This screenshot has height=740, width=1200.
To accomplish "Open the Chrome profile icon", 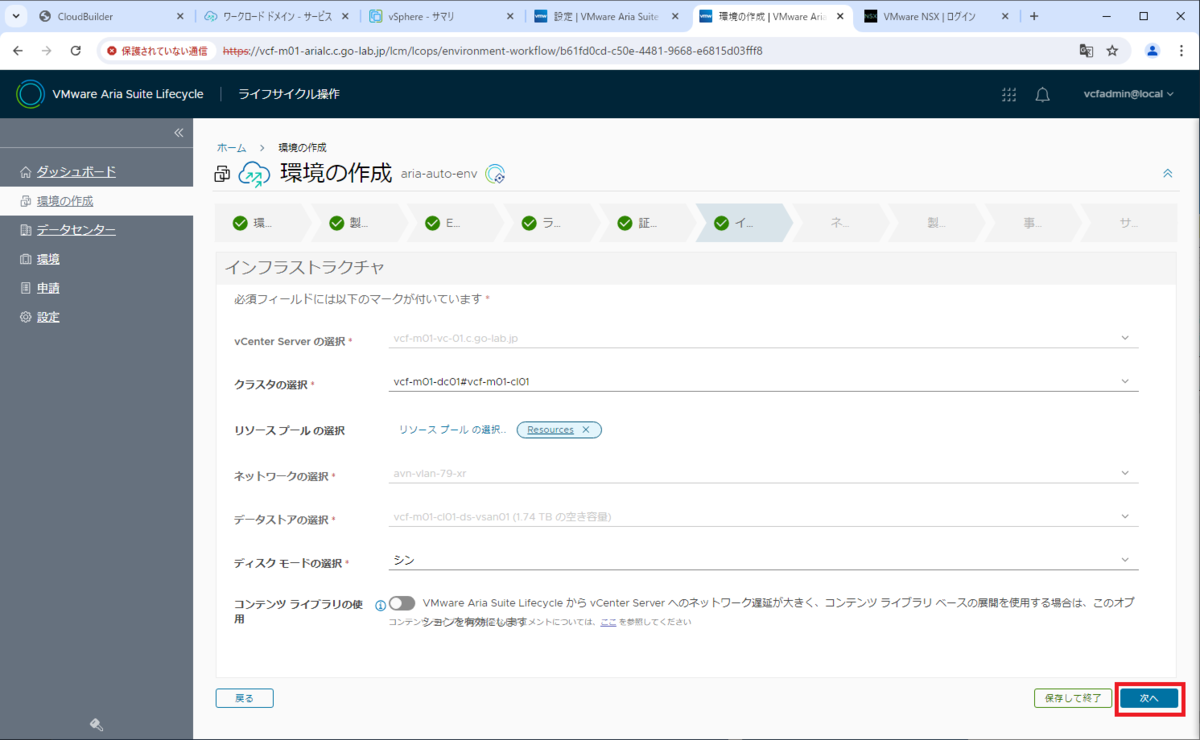I will tap(1152, 50).
